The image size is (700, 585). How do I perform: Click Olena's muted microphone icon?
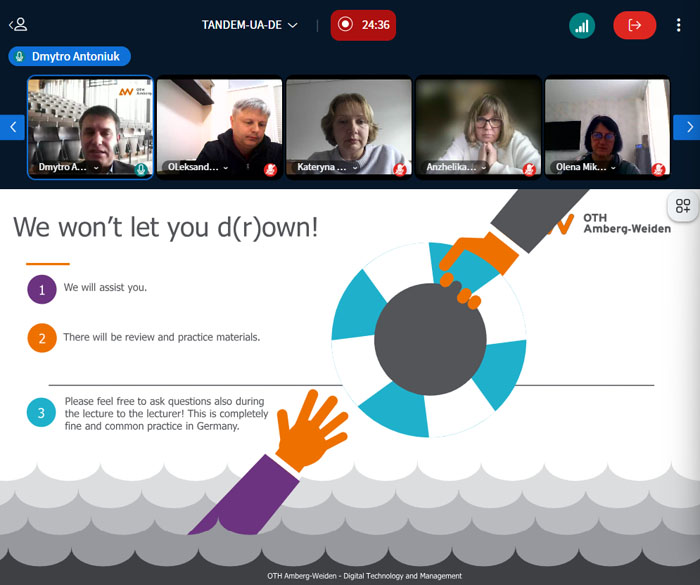tap(658, 169)
